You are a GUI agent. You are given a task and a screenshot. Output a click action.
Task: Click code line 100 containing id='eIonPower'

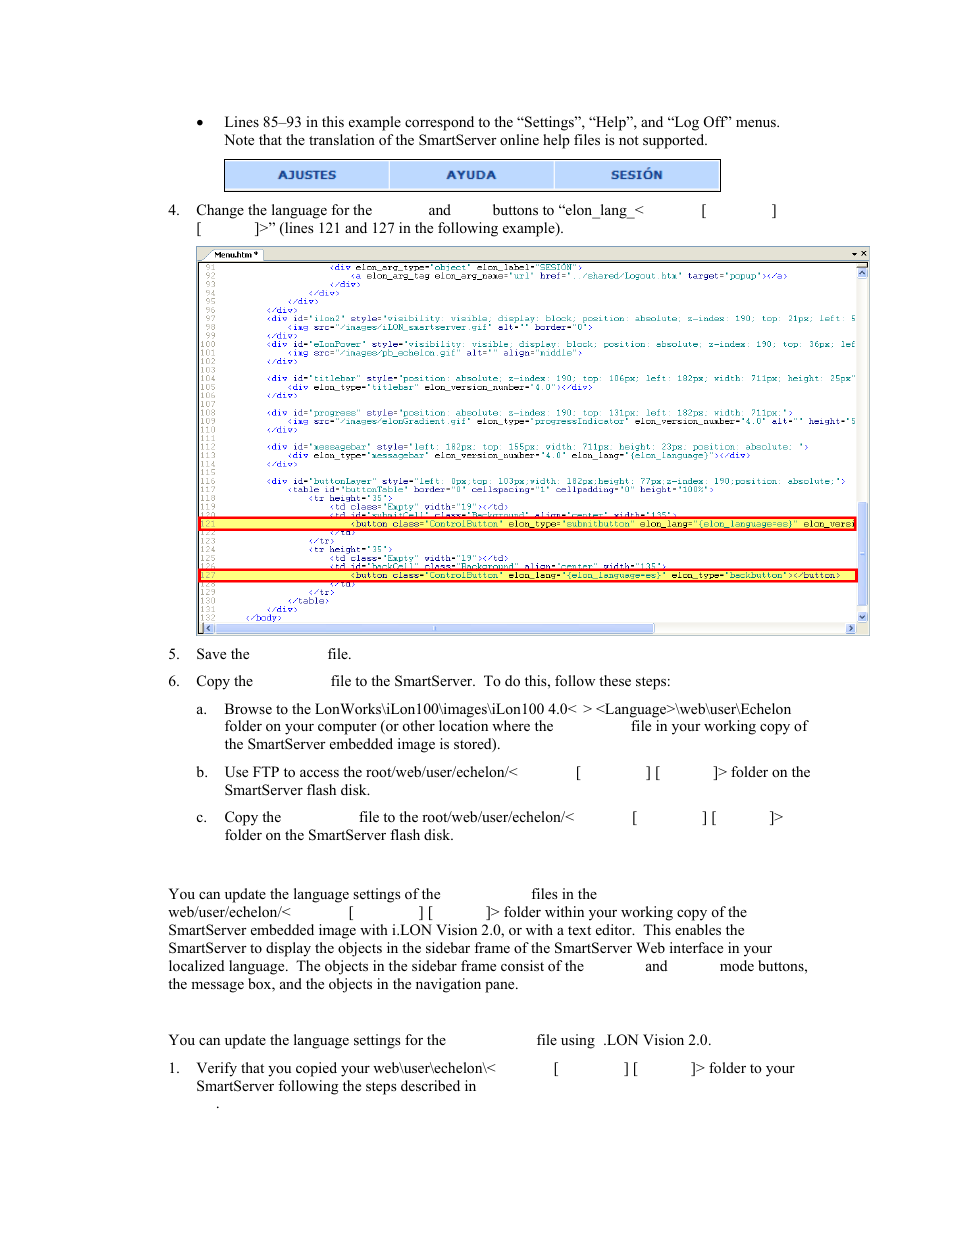coord(561,344)
